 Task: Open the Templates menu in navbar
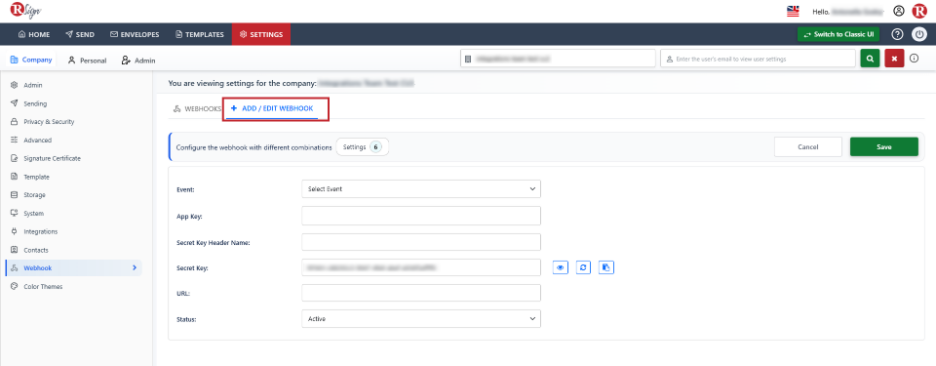click(199, 35)
